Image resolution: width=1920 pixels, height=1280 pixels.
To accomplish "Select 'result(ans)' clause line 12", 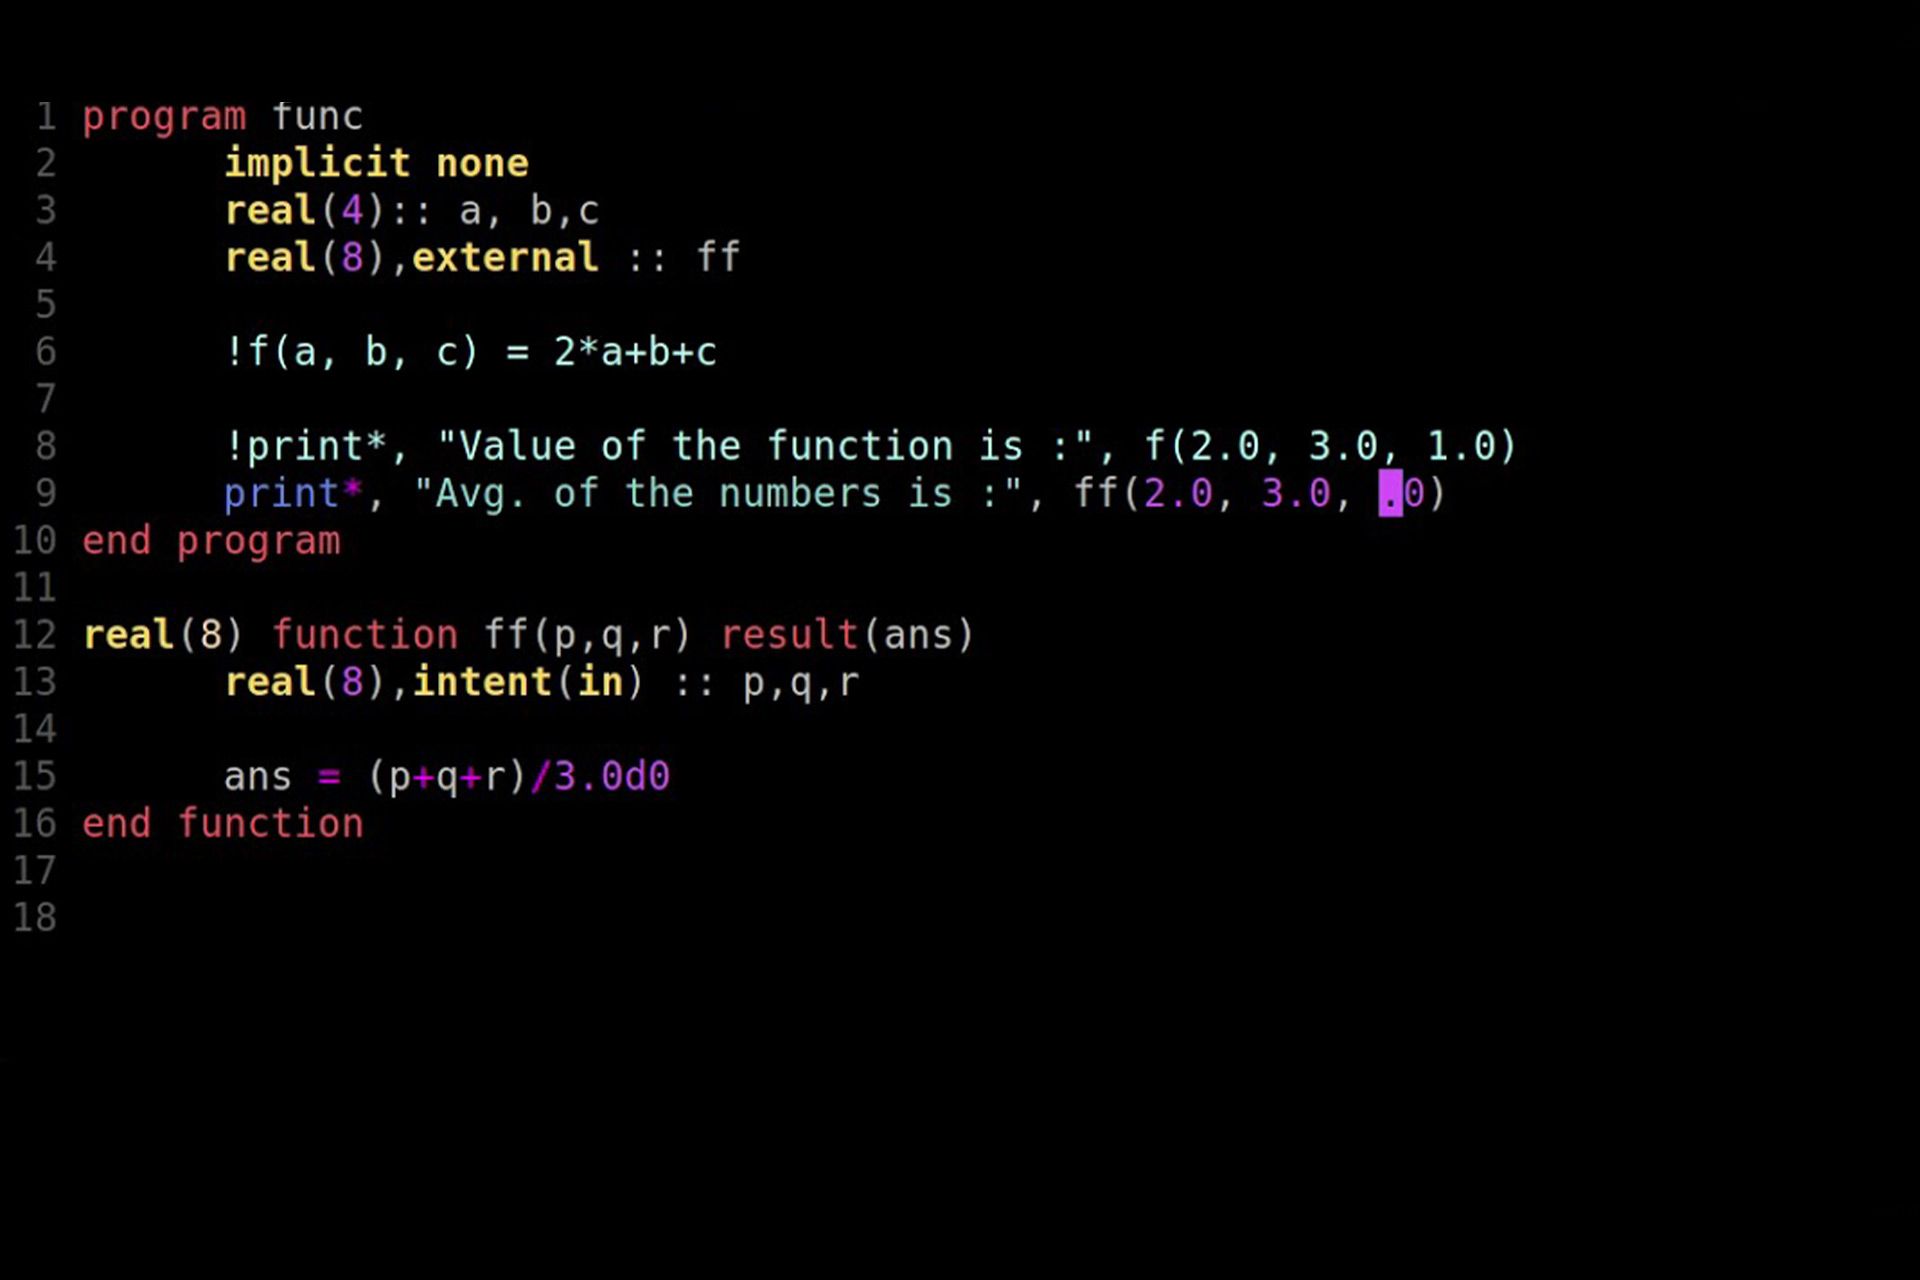I will point(846,634).
